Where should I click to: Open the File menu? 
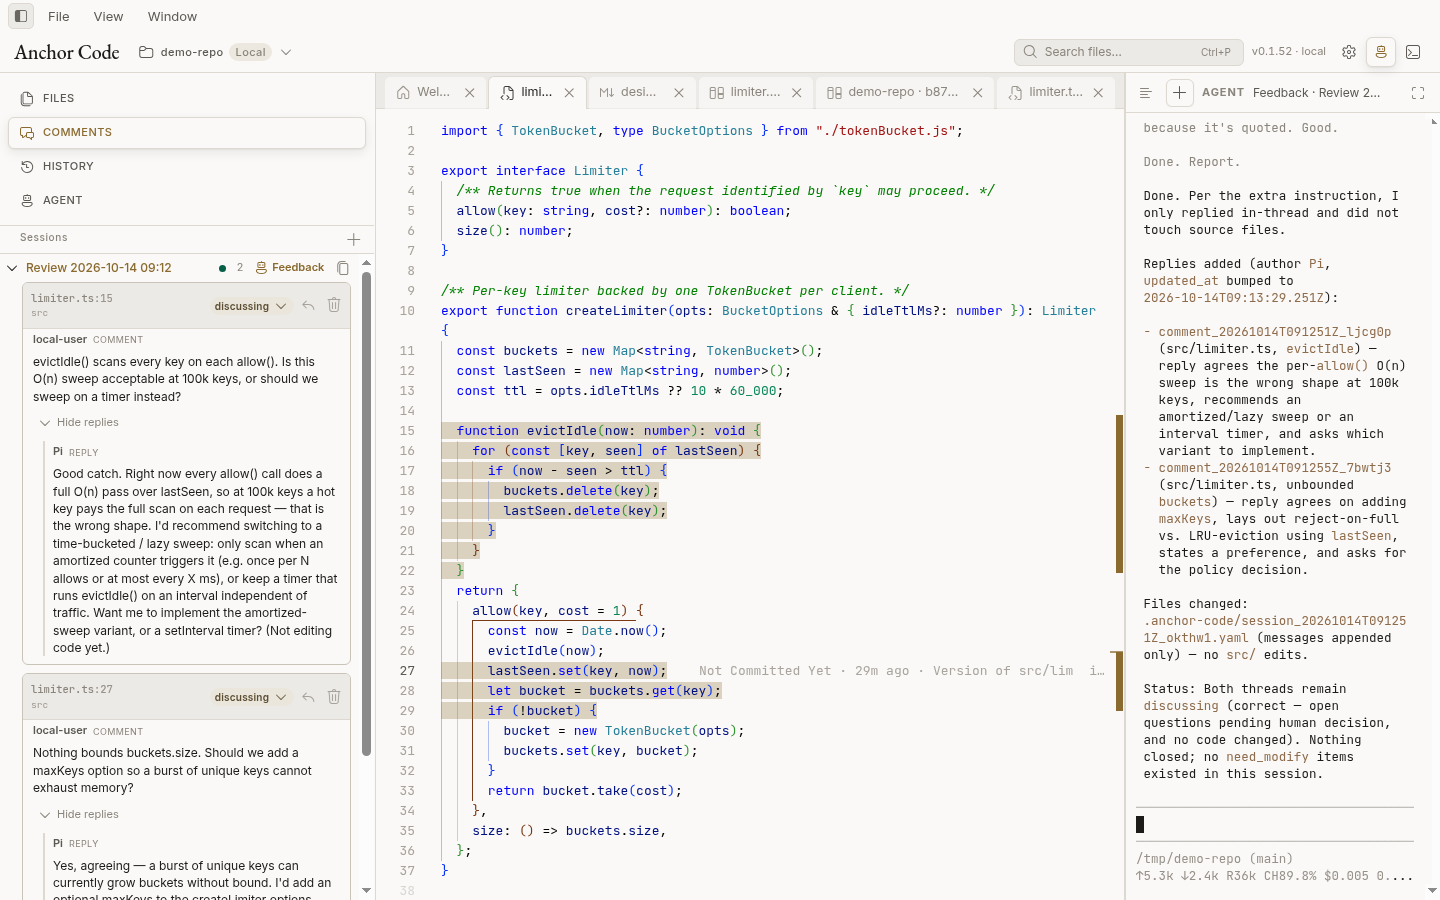[x=59, y=16]
